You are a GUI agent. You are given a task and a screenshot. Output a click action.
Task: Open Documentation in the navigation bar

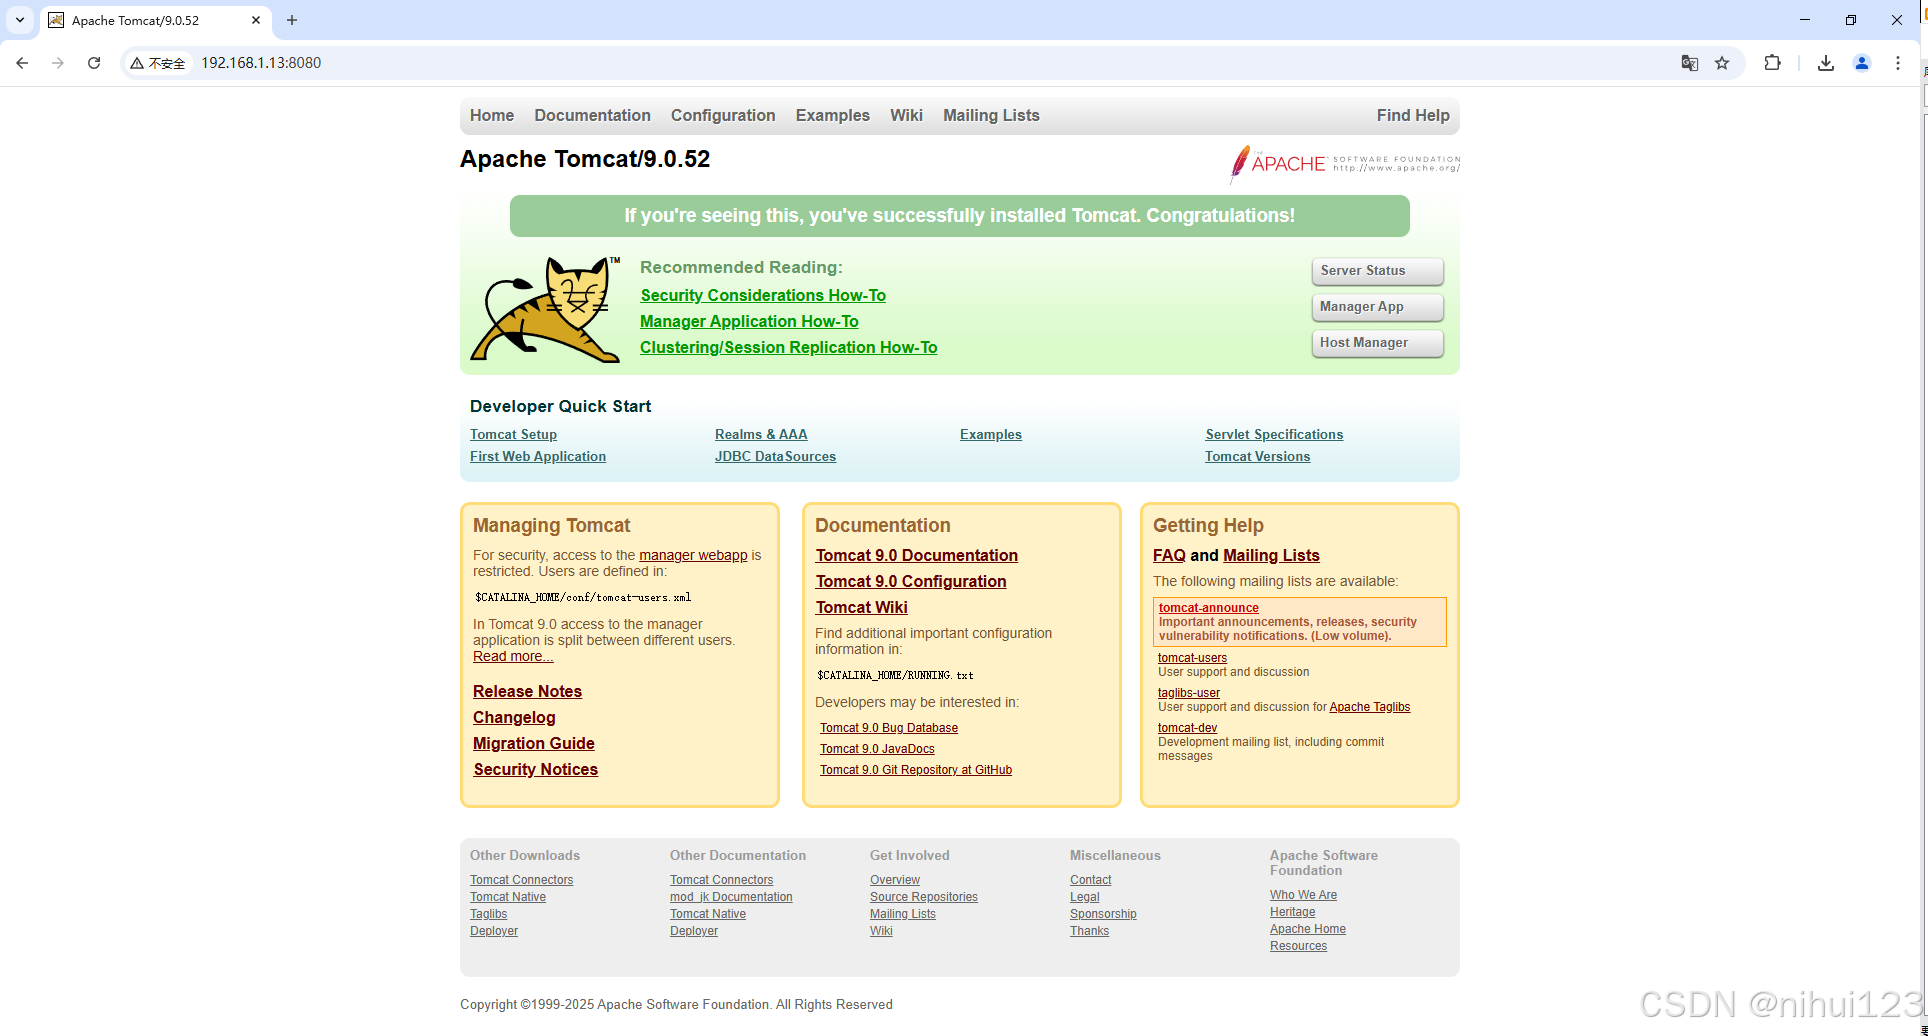coord(592,116)
